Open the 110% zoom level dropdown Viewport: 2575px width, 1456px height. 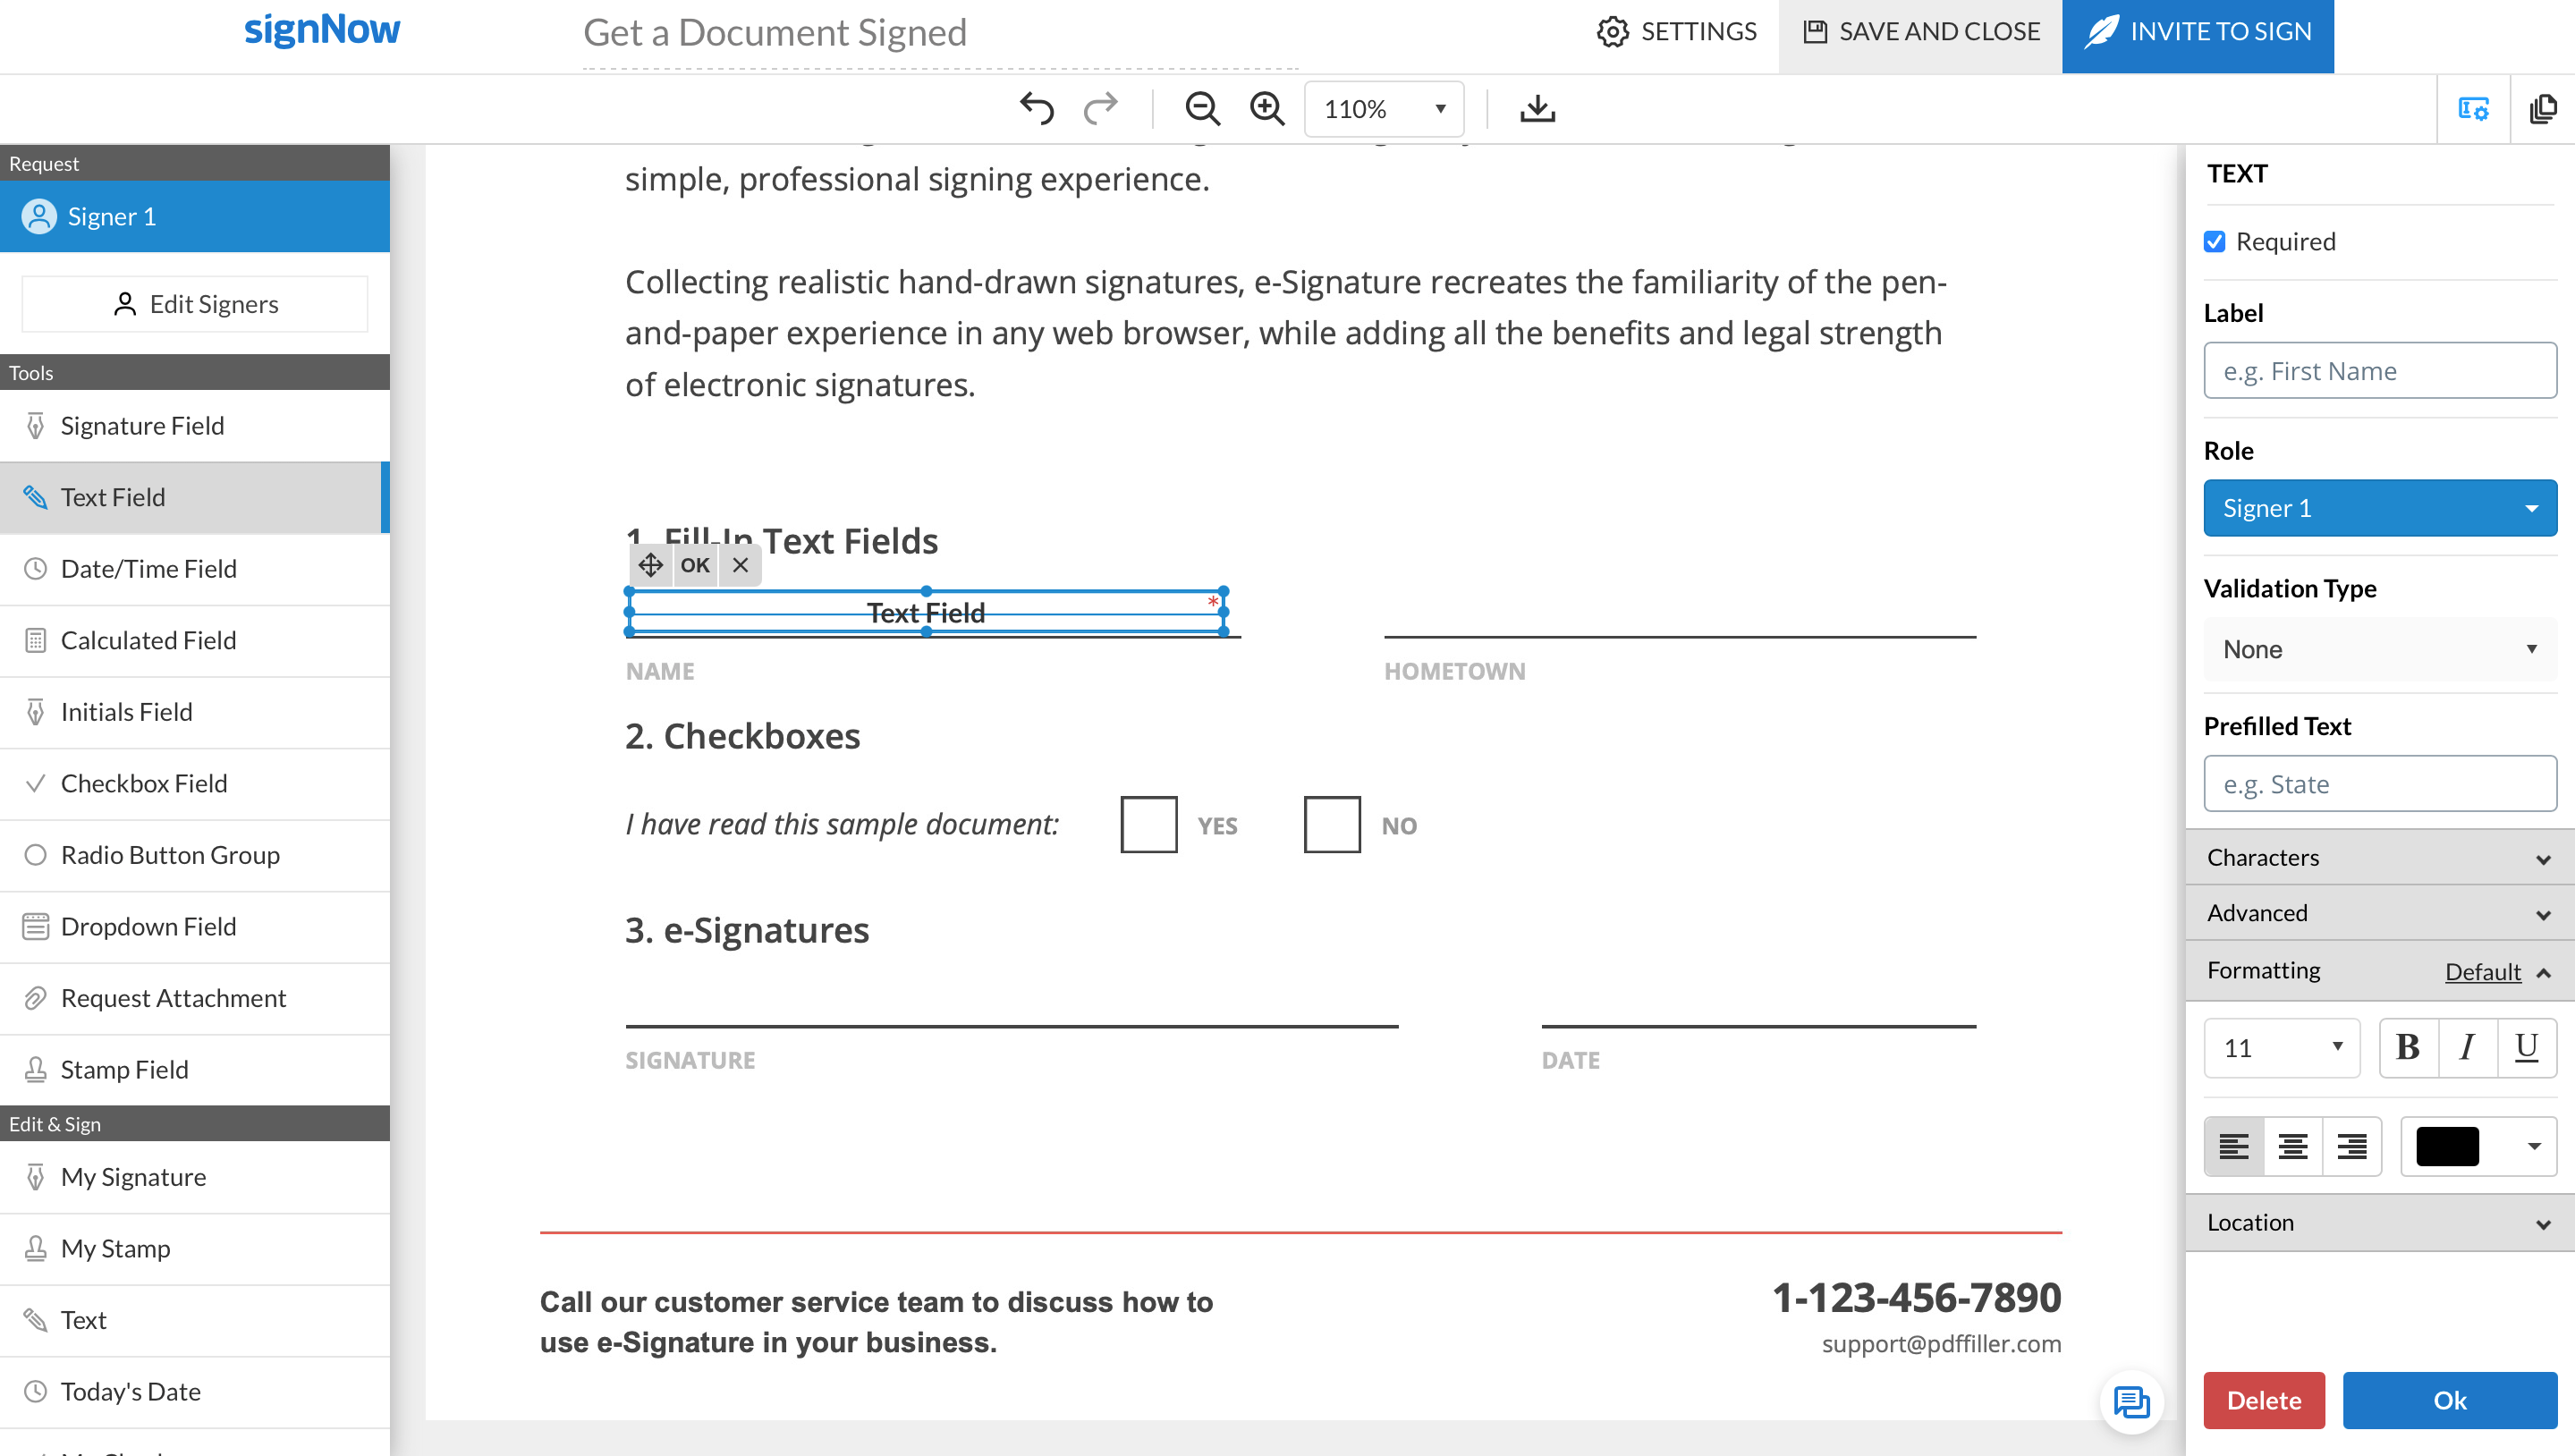point(1383,108)
